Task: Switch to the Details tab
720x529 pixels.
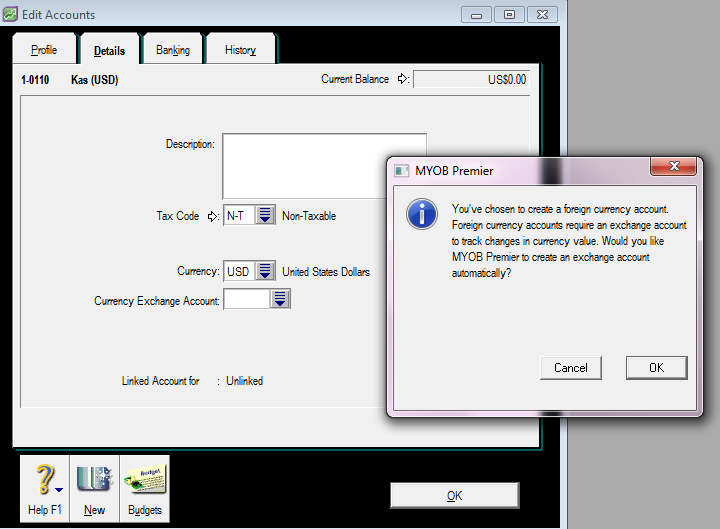Action: pyautogui.click(x=109, y=50)
